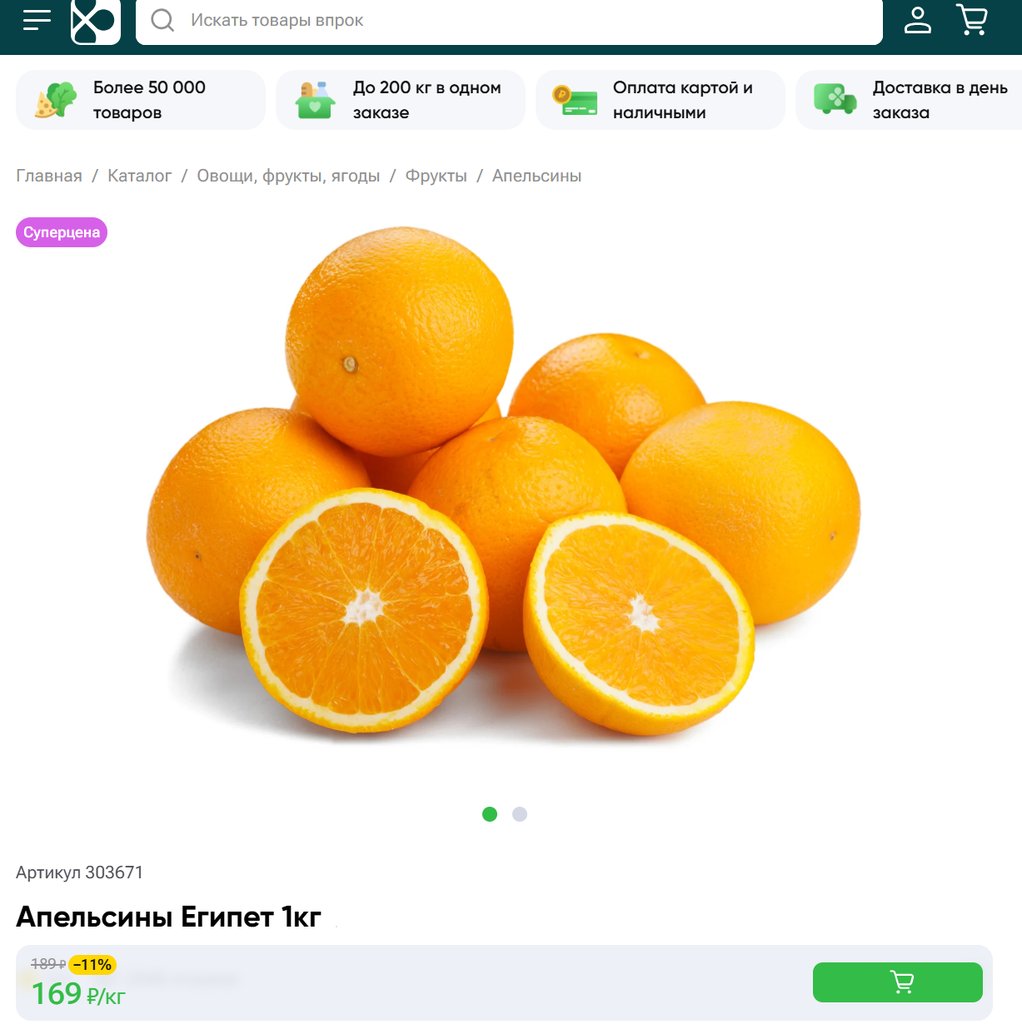Screen dimensions: 1022x1024
Task: Open the shopping cart in header
Action: 972,20
